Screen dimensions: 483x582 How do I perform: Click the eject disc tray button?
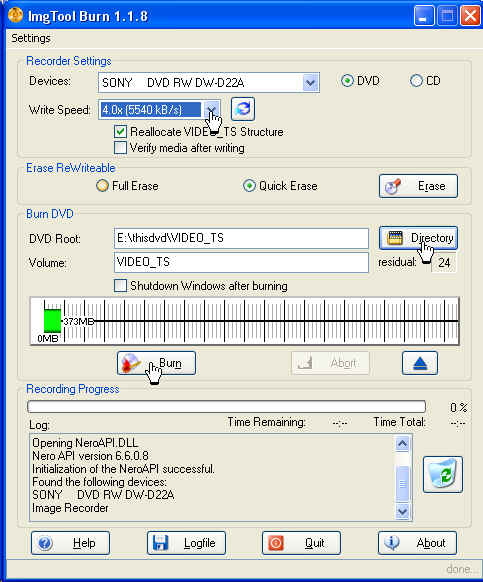[420, 363]
